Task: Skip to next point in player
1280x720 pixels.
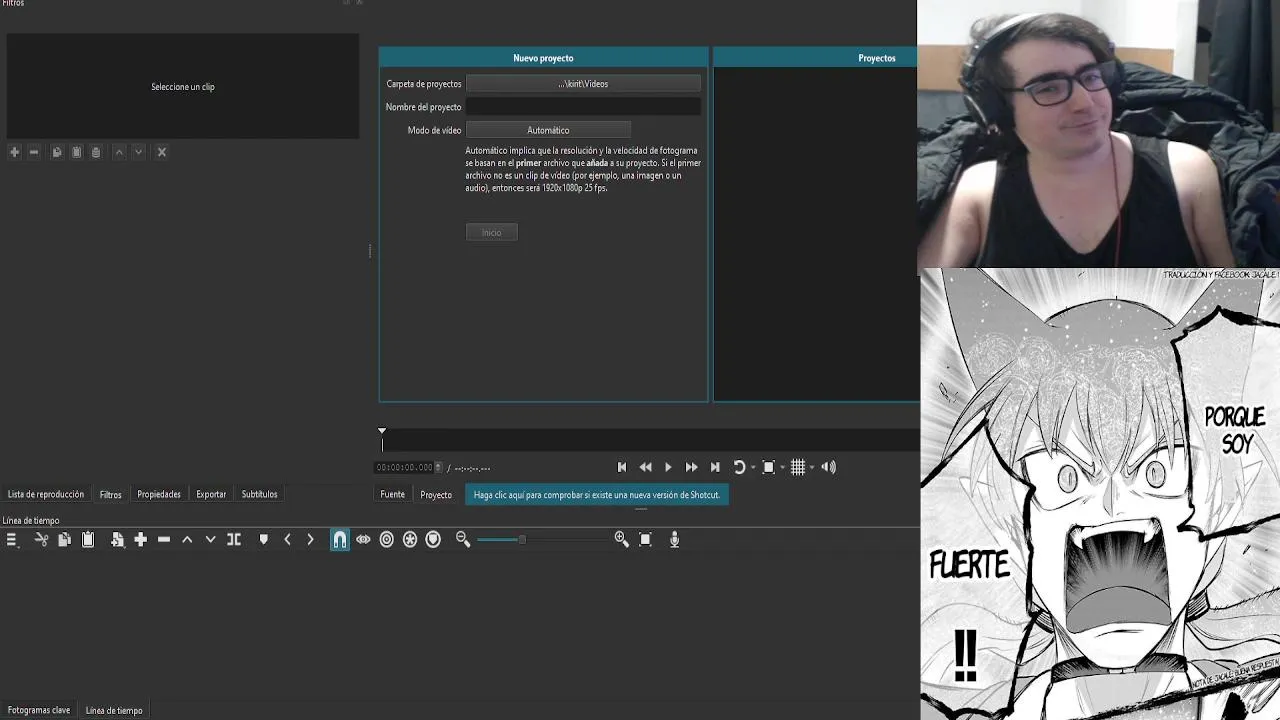Action: pyautogui.click(x=715, y=467)
